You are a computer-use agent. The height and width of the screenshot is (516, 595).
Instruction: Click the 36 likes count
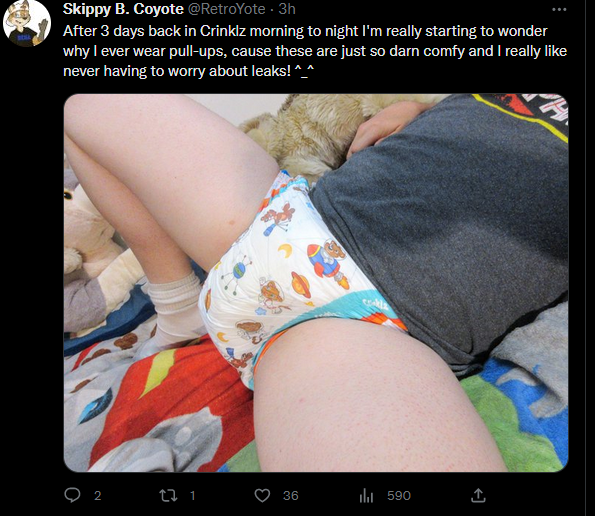tap(291, 496)
